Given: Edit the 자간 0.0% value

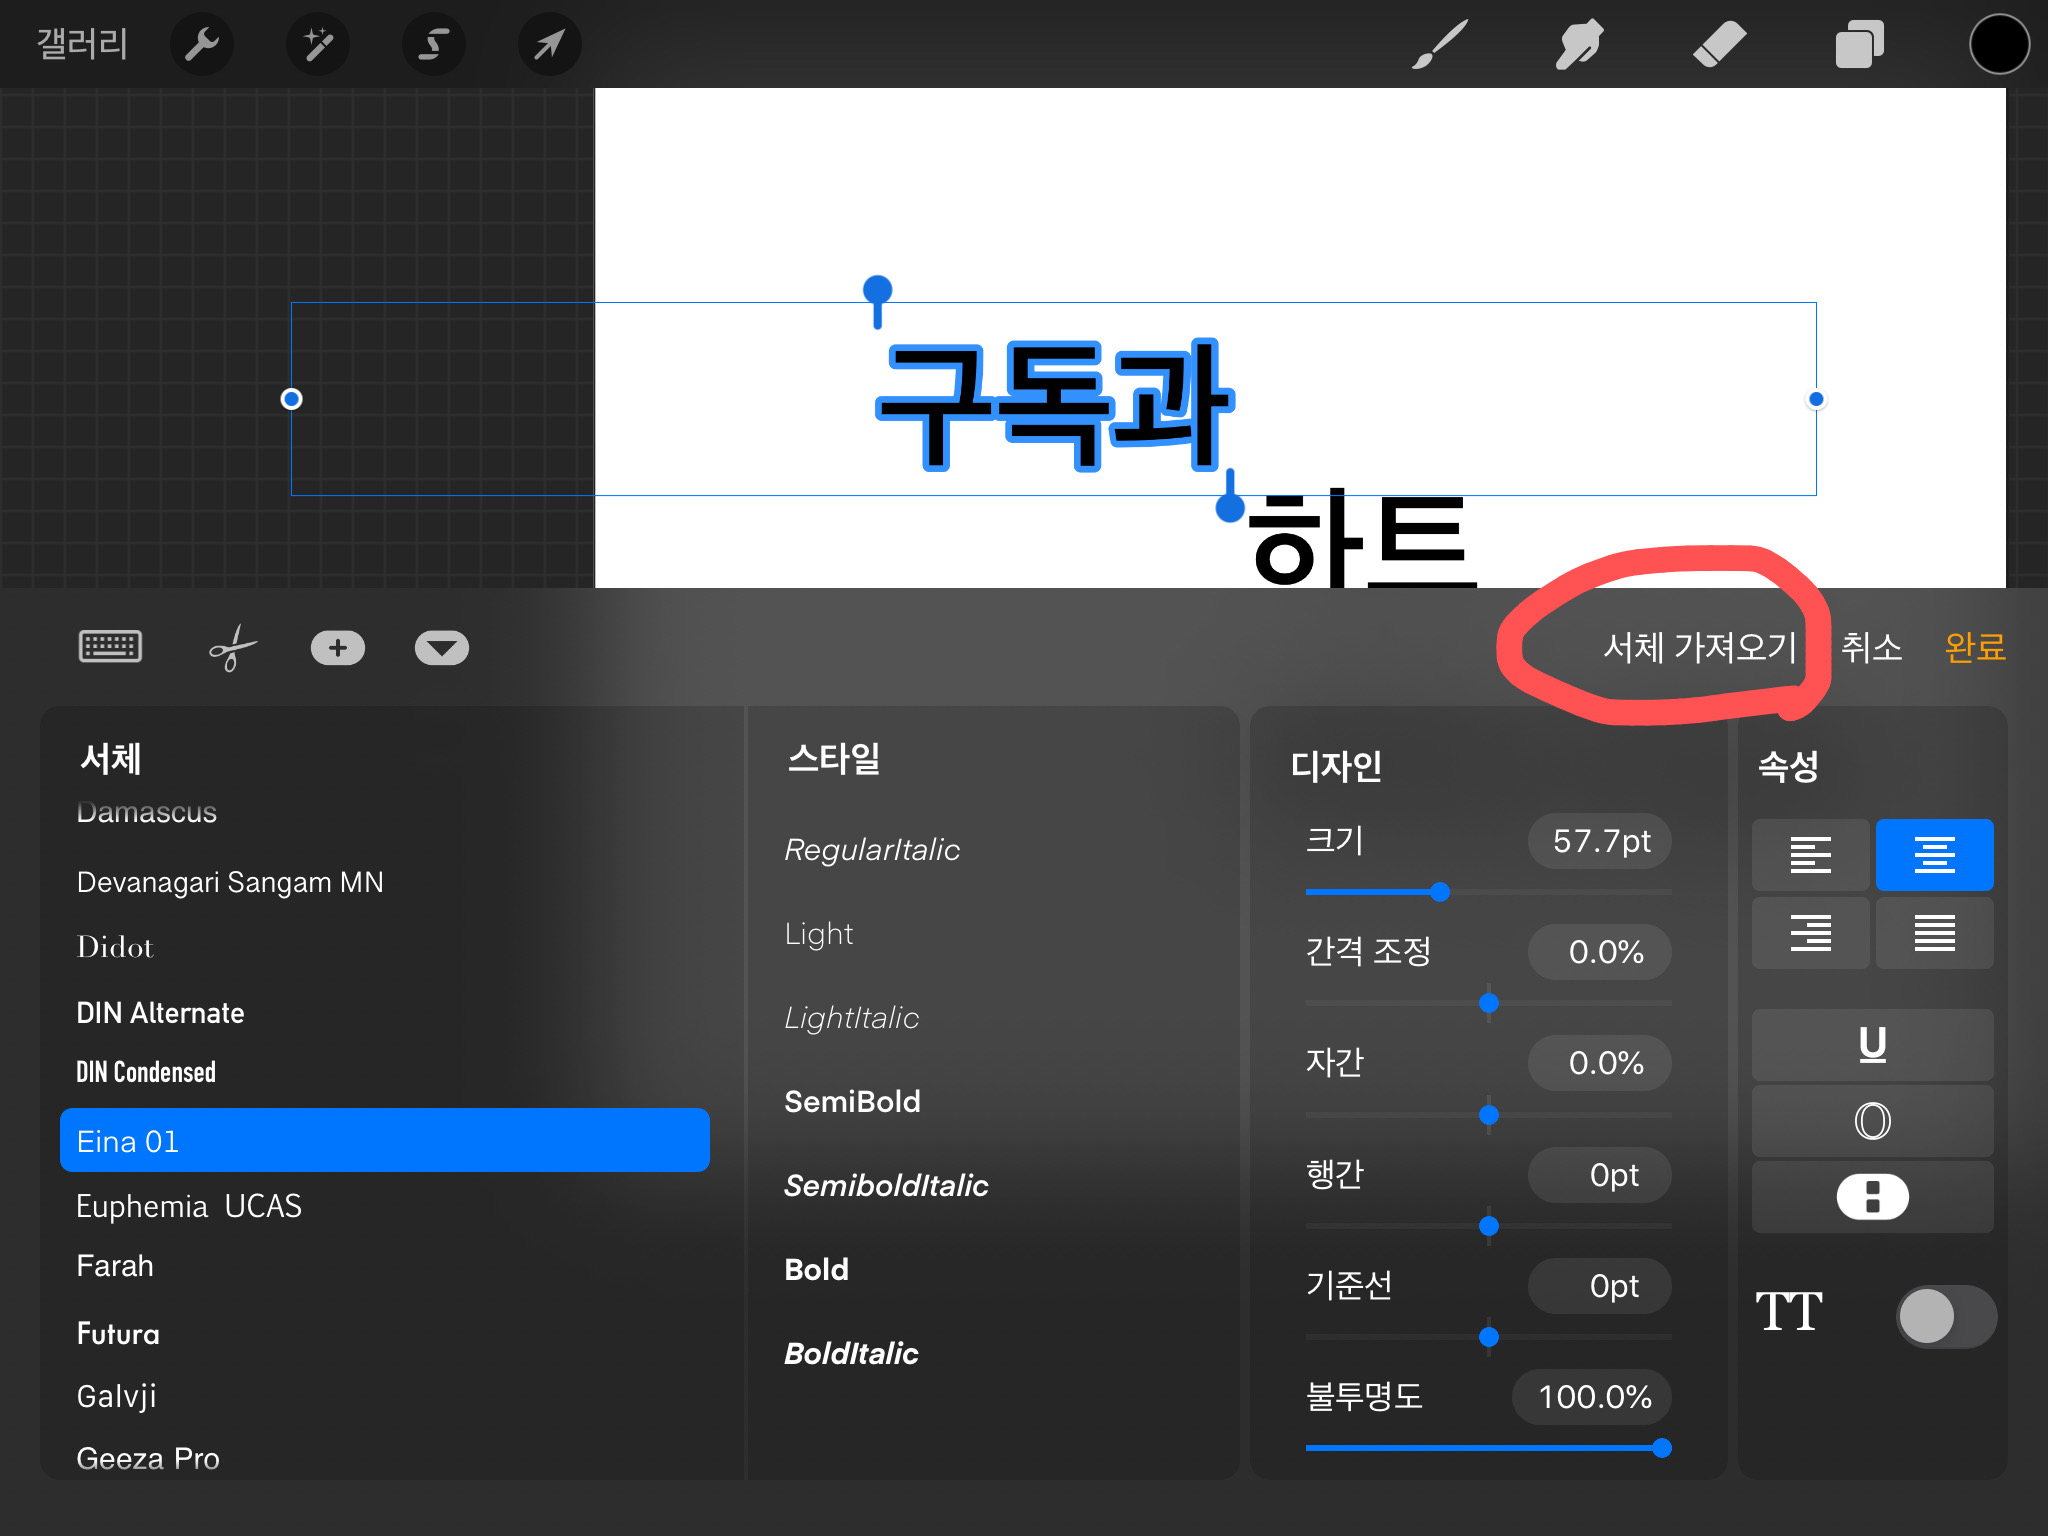Looking at the screenshot, I should click(1600, 1063).
